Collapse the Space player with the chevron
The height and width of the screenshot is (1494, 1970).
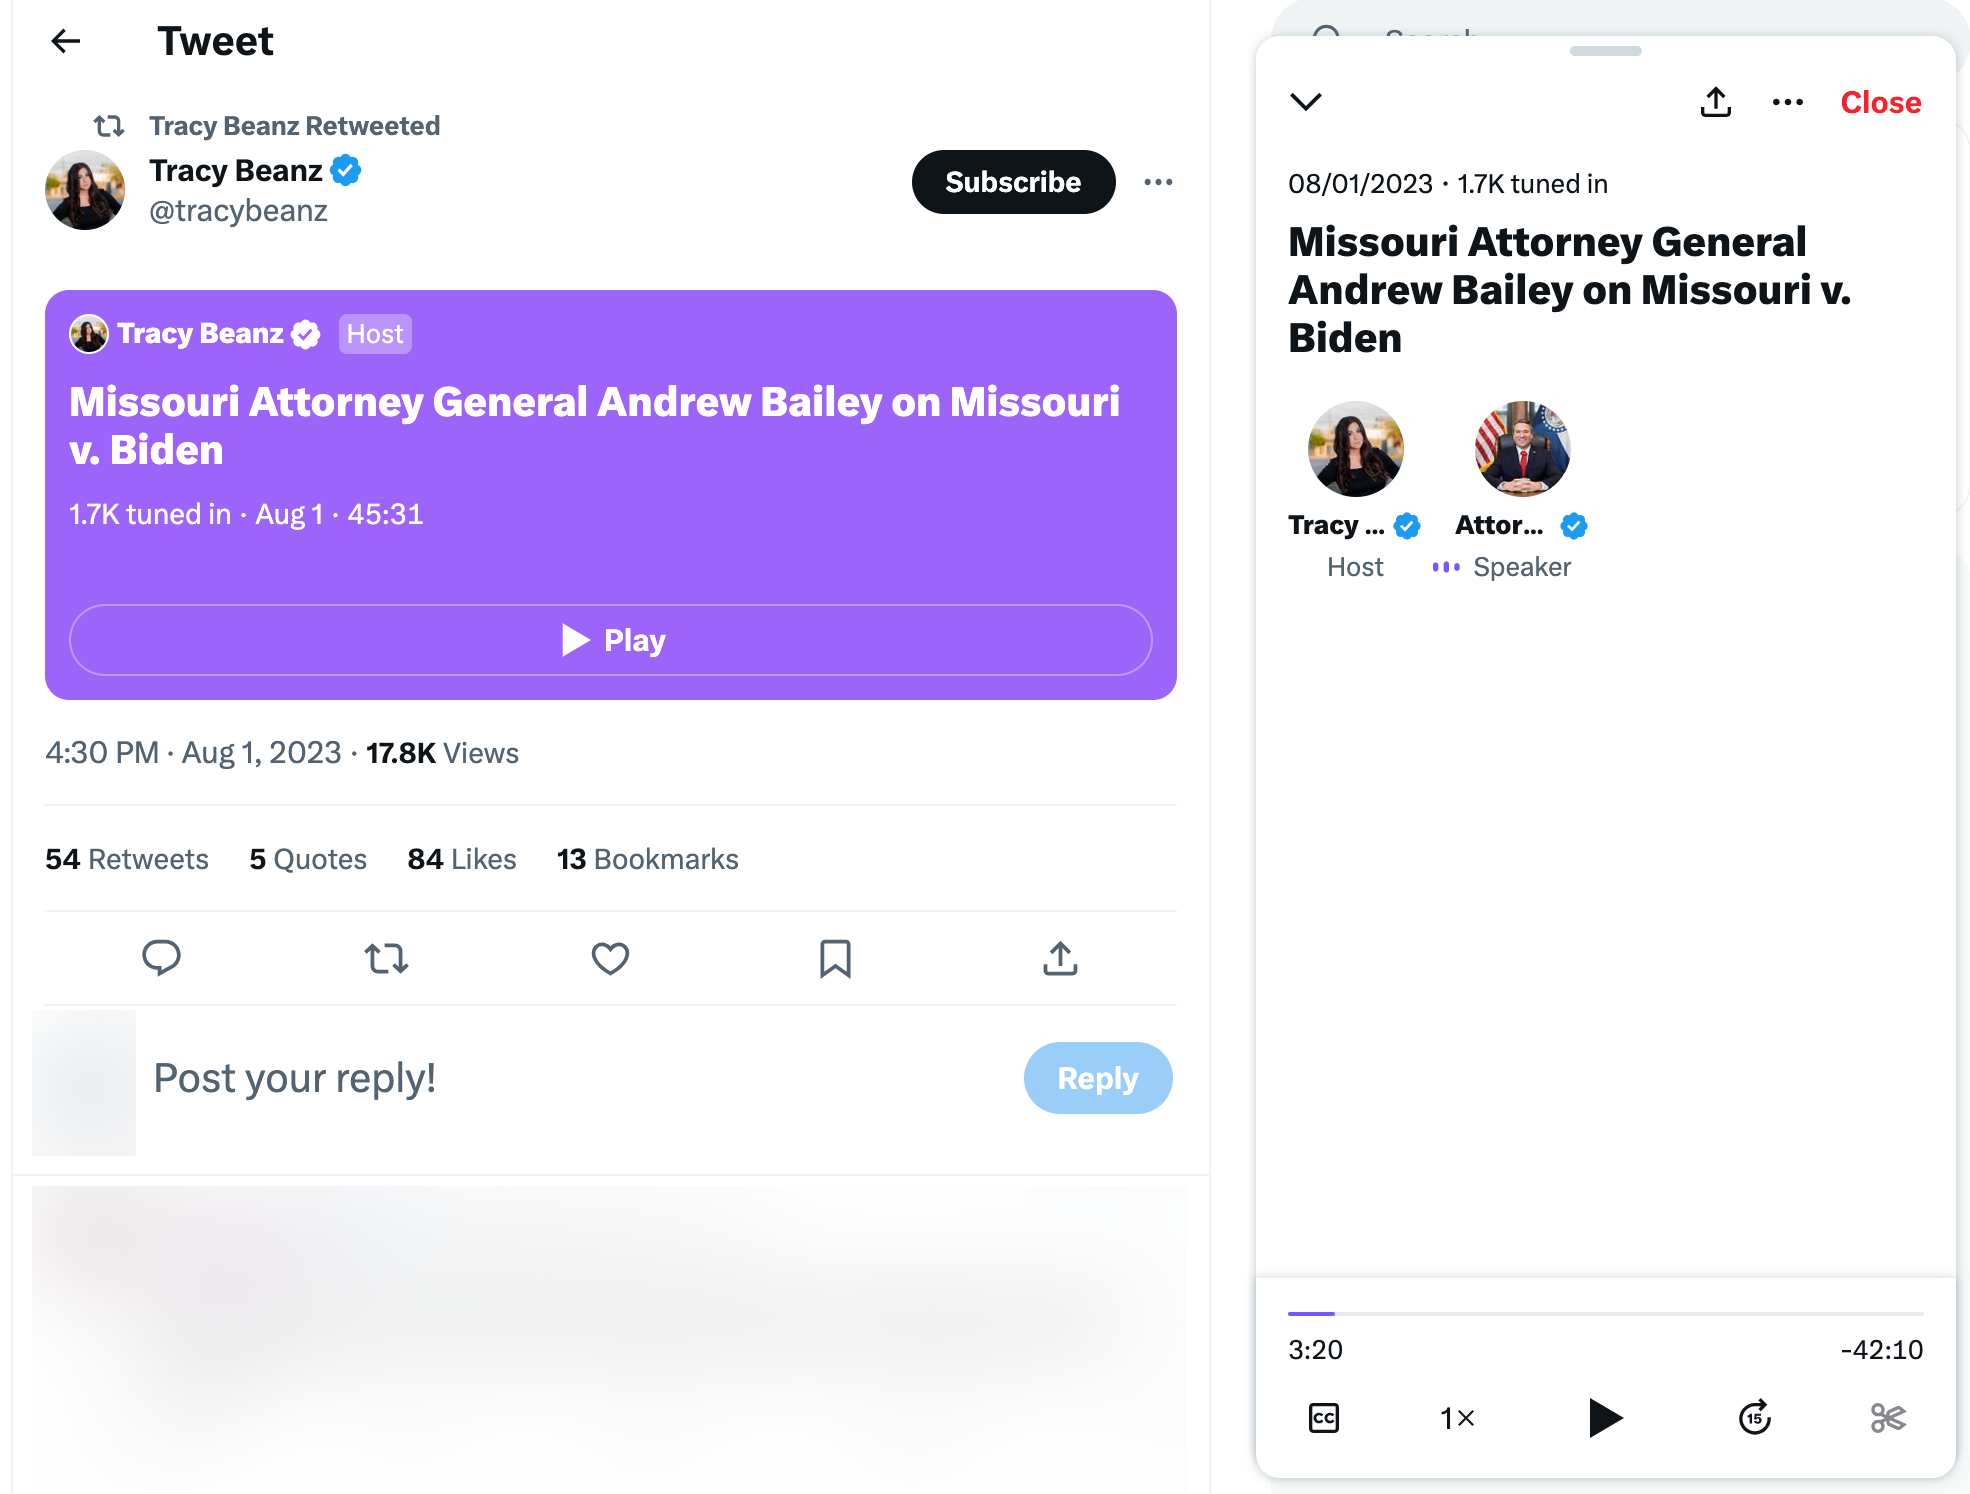(x=1306, y=102)
